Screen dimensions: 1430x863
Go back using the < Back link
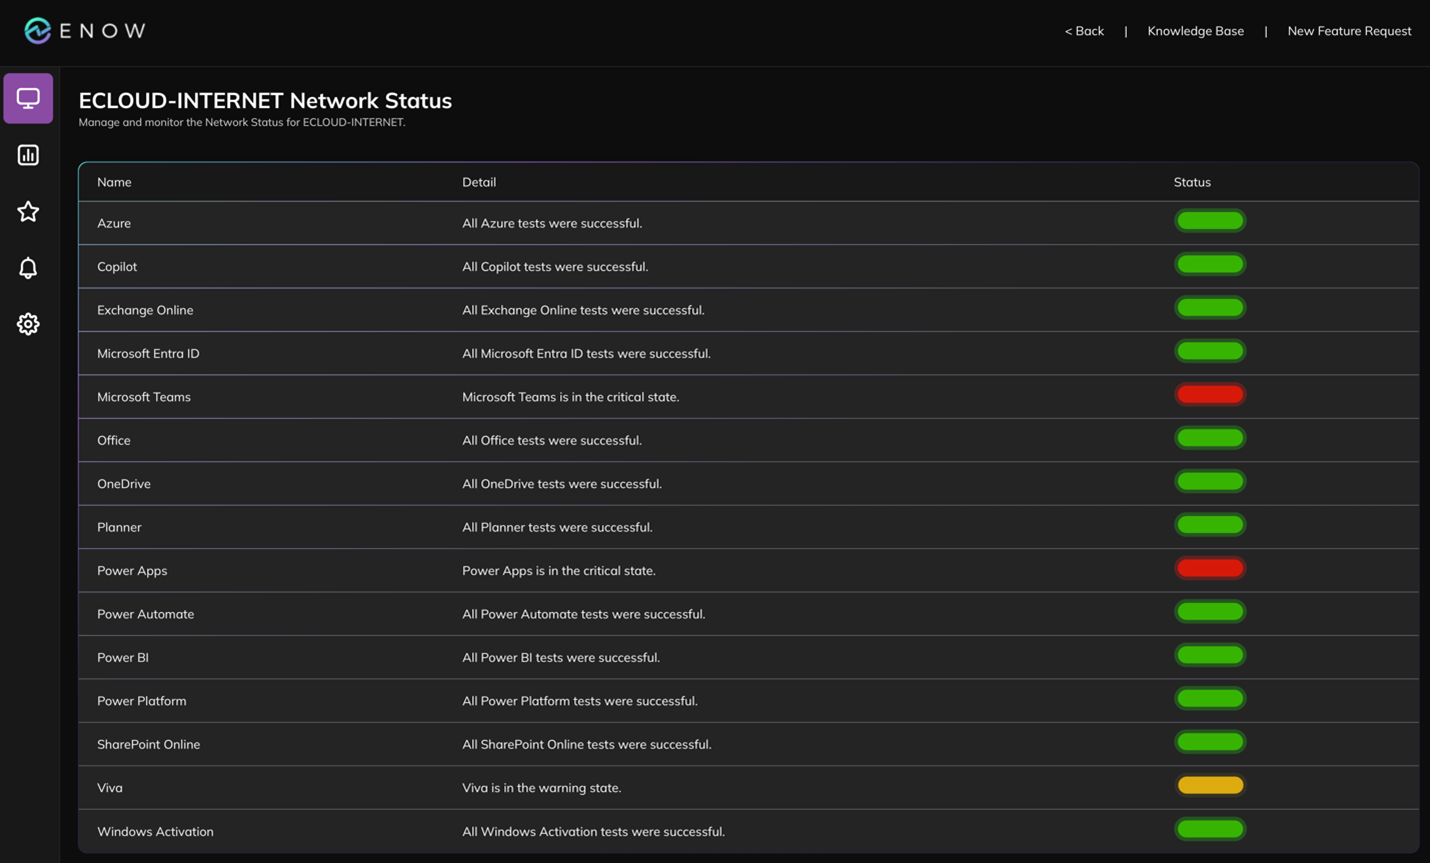coord(1084,31)
